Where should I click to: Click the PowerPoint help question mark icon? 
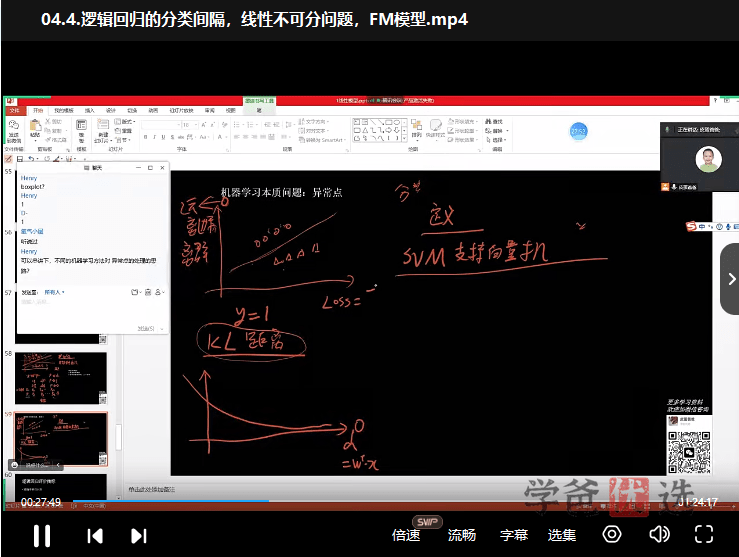[x=715, y=100]
